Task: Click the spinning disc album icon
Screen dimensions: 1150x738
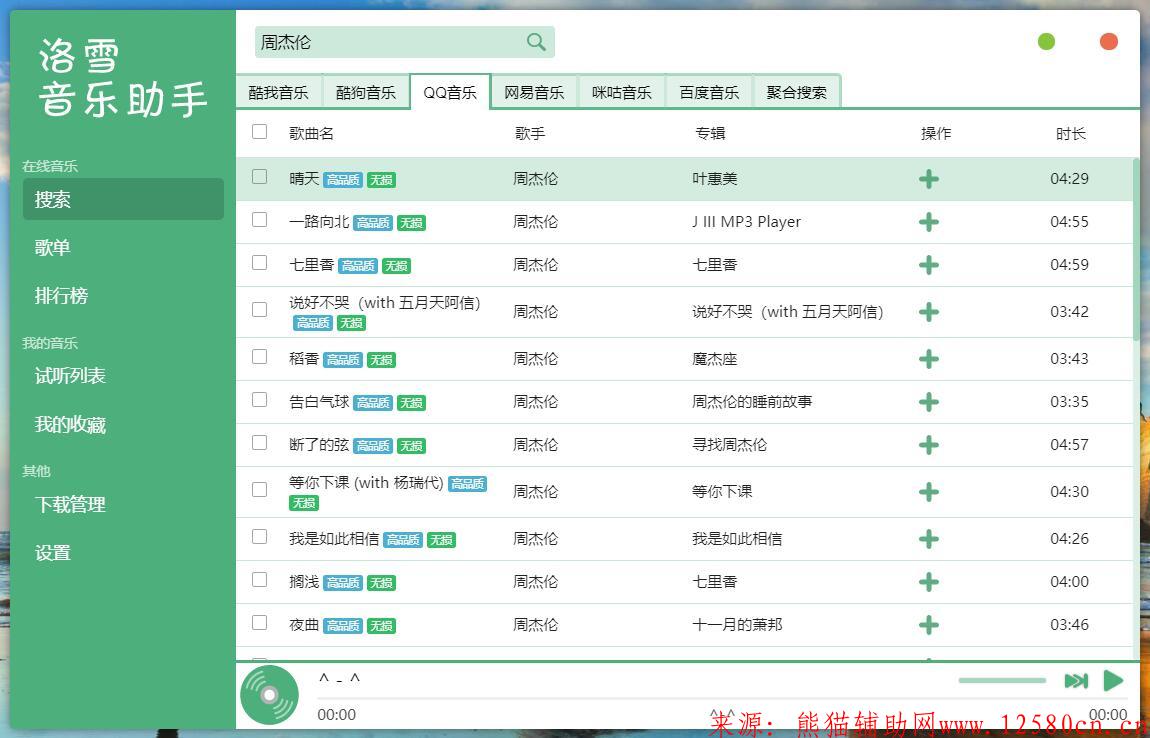Action: tap(269, 695)
